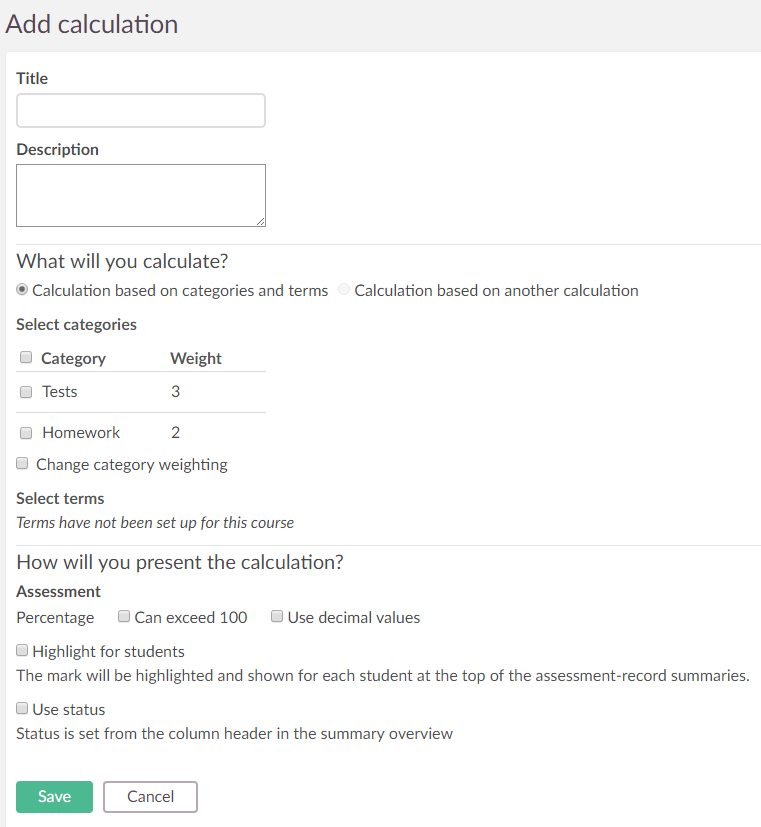
Task: Click the 'Weight' column header
Action: pos(196,358)
